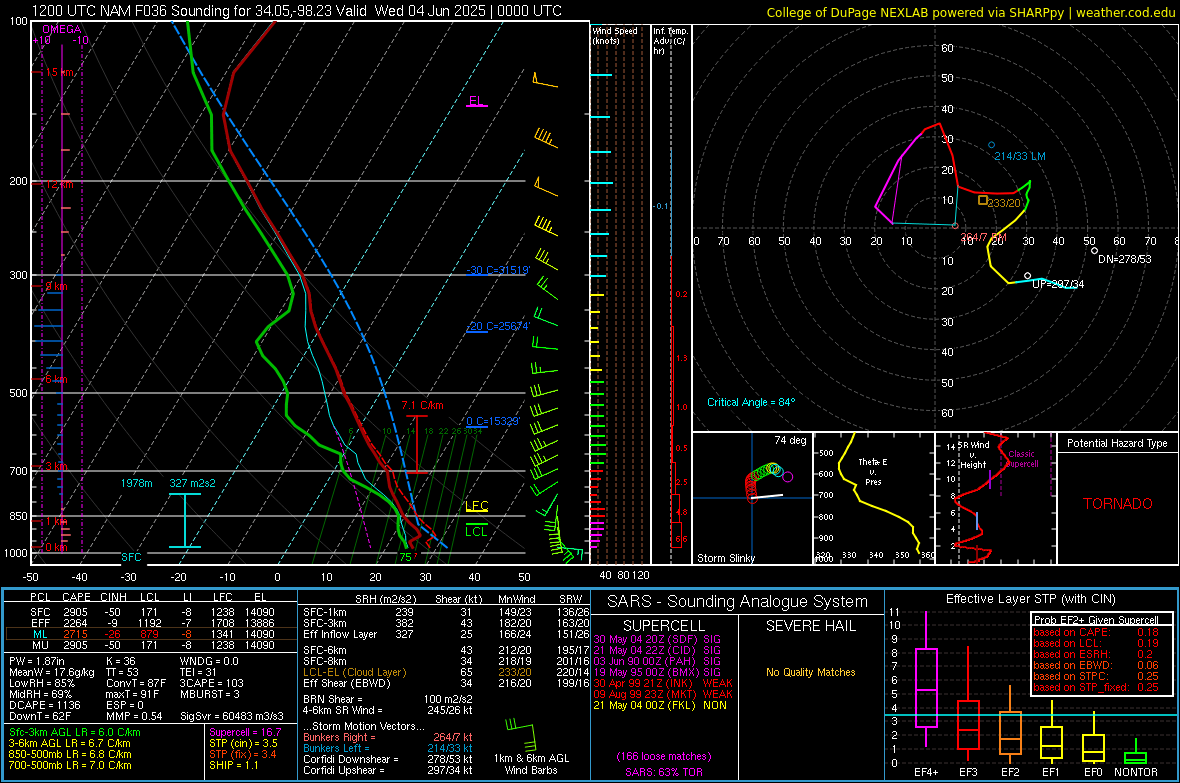Select the EFF parcel row
Image resolution: width=1180 pixels, height=783 pixels.
click(151, 623)
